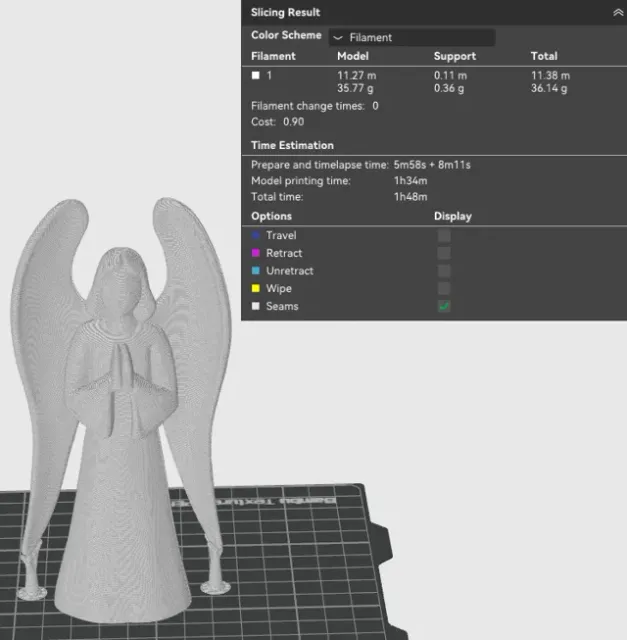Enable Retract display checkbox
Image resolution: width=627 pixels, height=640 pixels.
coord(444,253)
